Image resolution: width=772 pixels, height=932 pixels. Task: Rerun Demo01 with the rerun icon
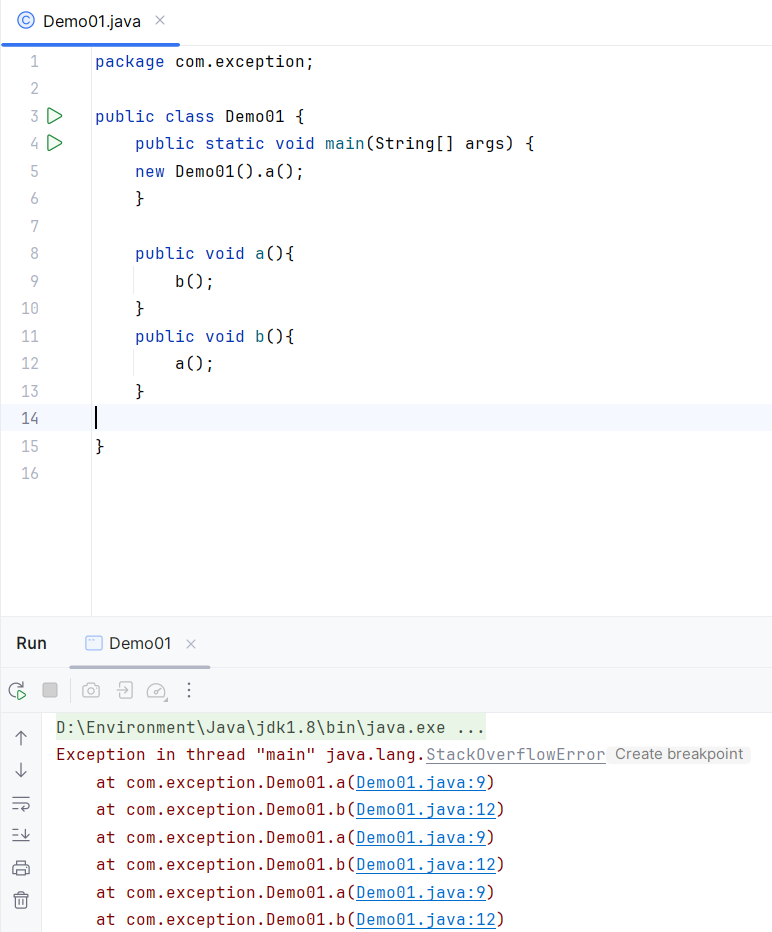[17, 691]
